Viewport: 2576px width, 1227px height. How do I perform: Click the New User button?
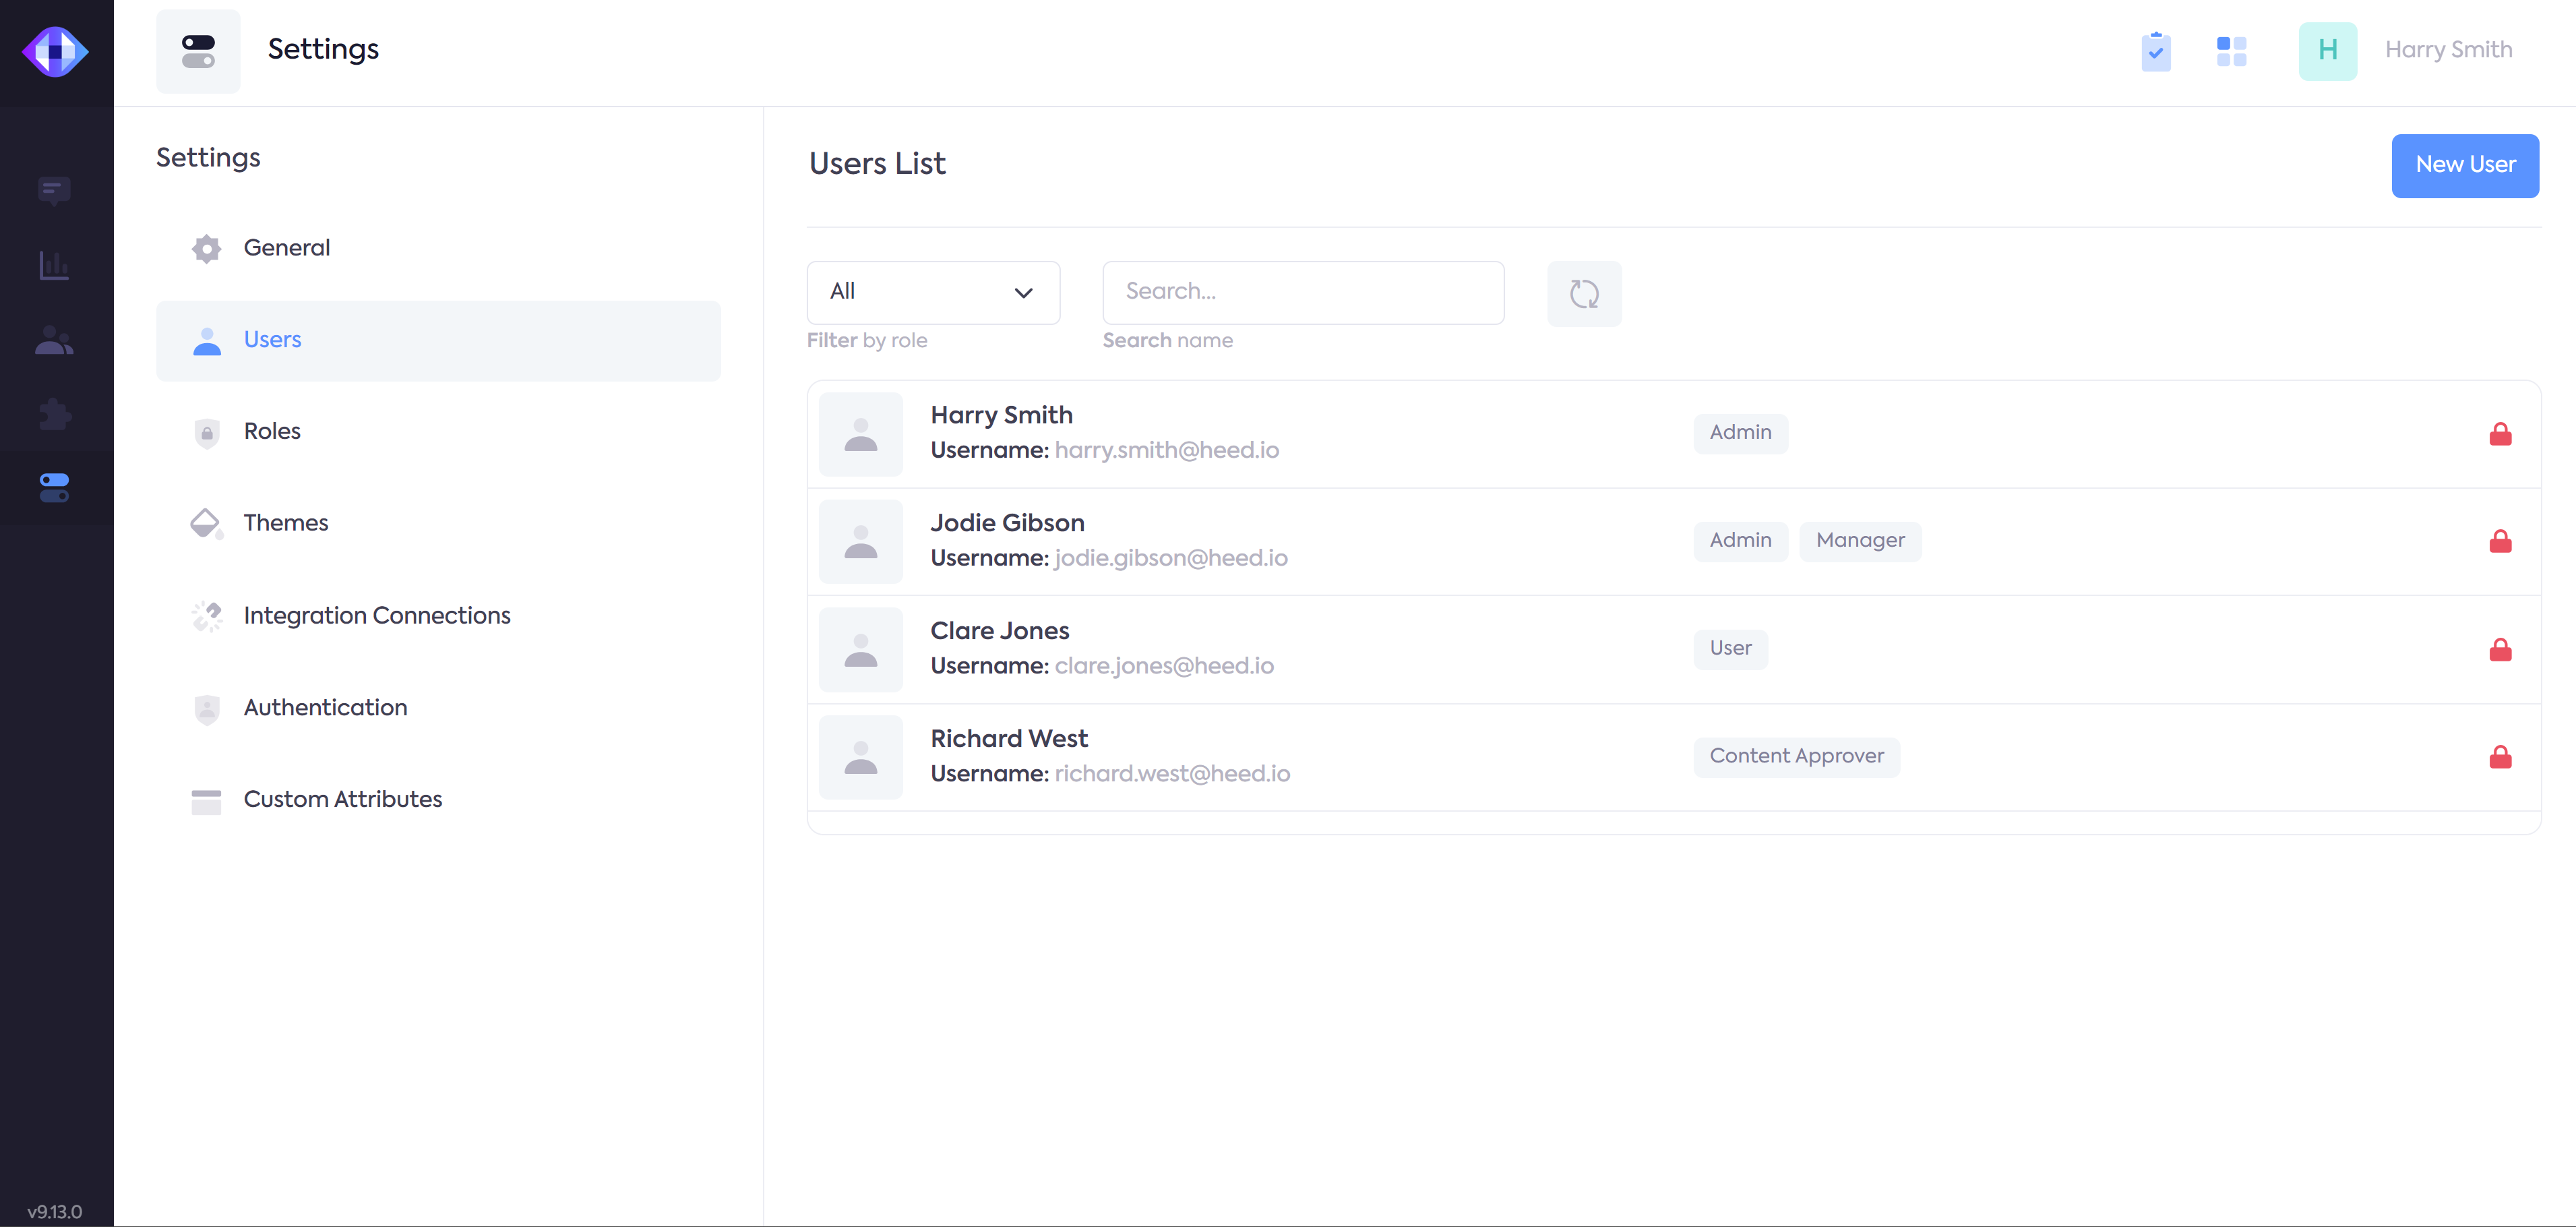tap(2464, 165)
